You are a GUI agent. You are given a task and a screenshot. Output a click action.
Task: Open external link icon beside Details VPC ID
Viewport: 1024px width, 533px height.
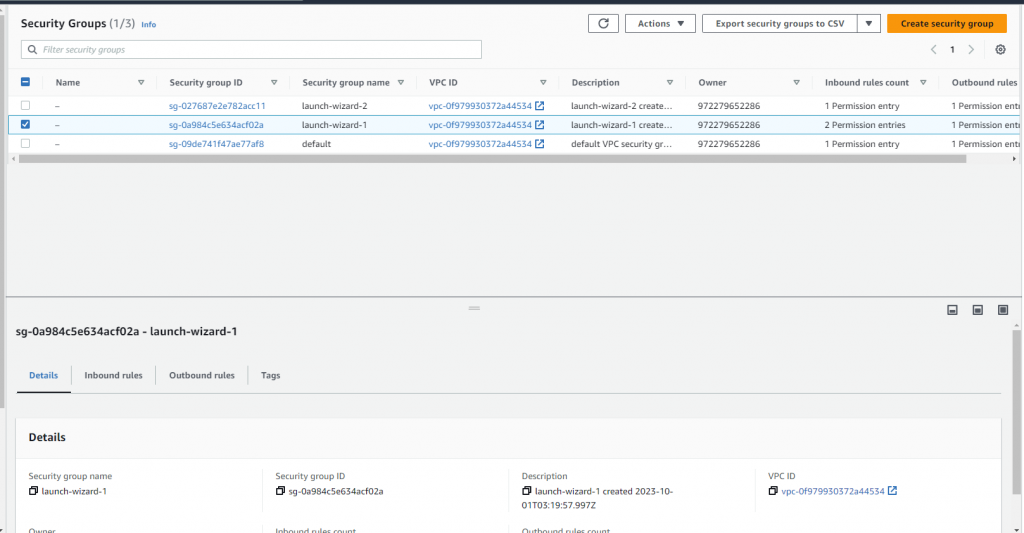click(x=892, y=491)
